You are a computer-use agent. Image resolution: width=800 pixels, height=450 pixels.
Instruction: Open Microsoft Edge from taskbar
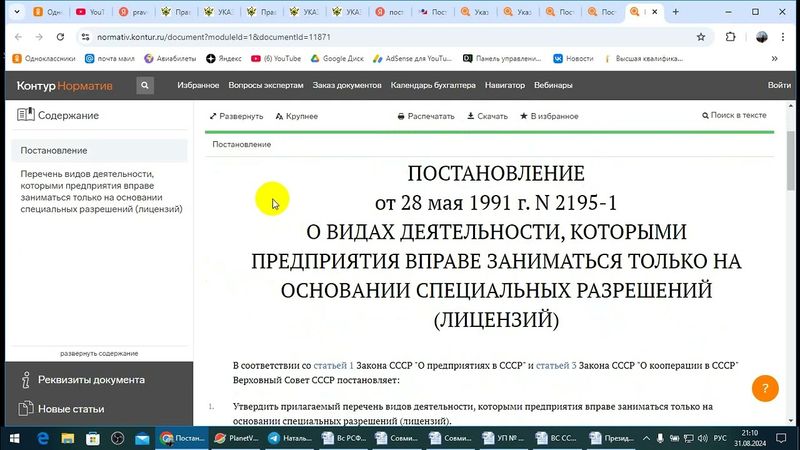pos(43,438)
